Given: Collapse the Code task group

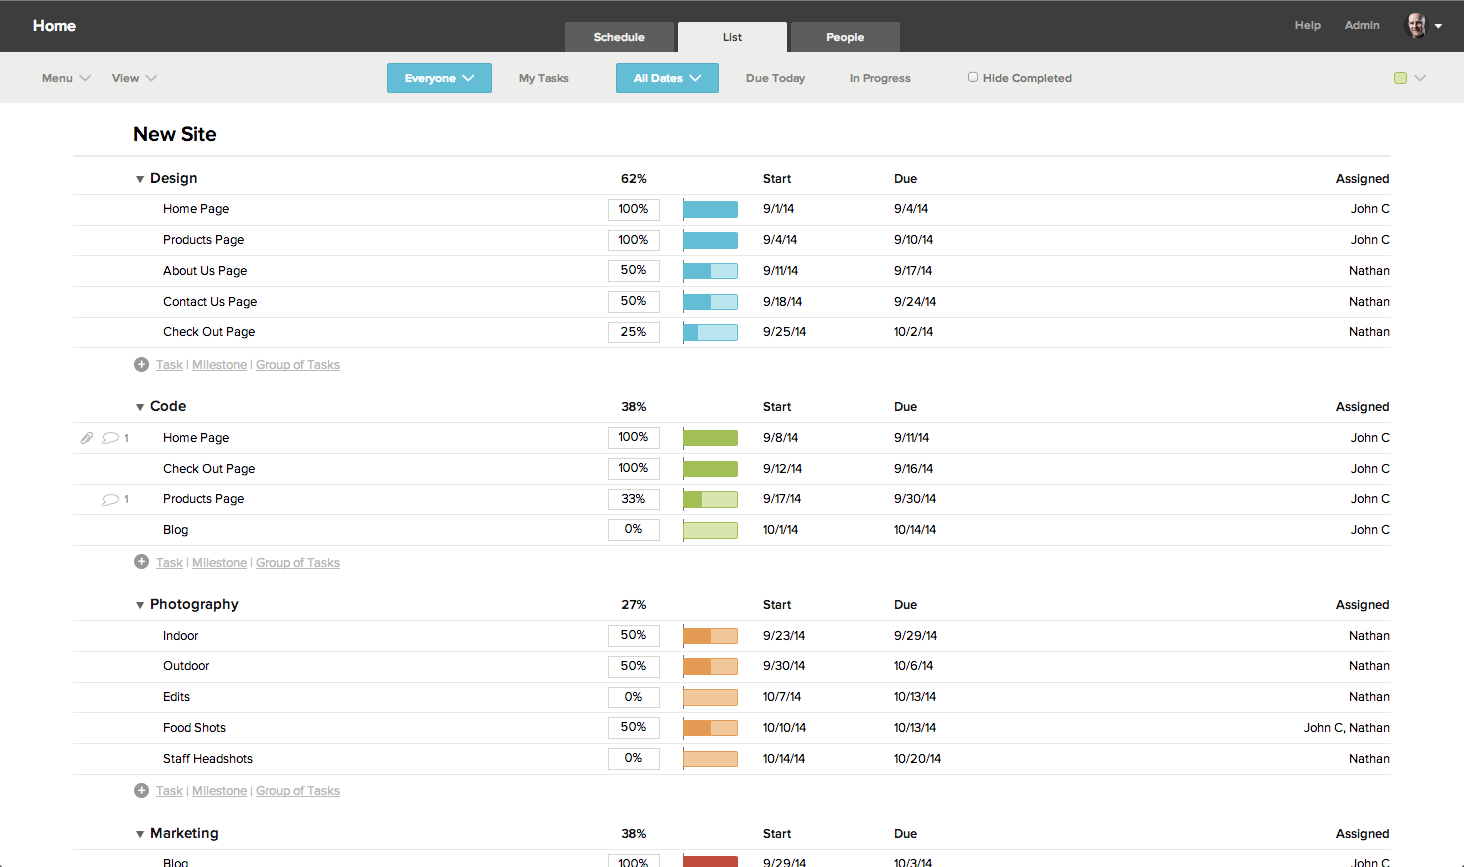Looking at the screenshot, I should pyautogui.click(x=140, y=407).
